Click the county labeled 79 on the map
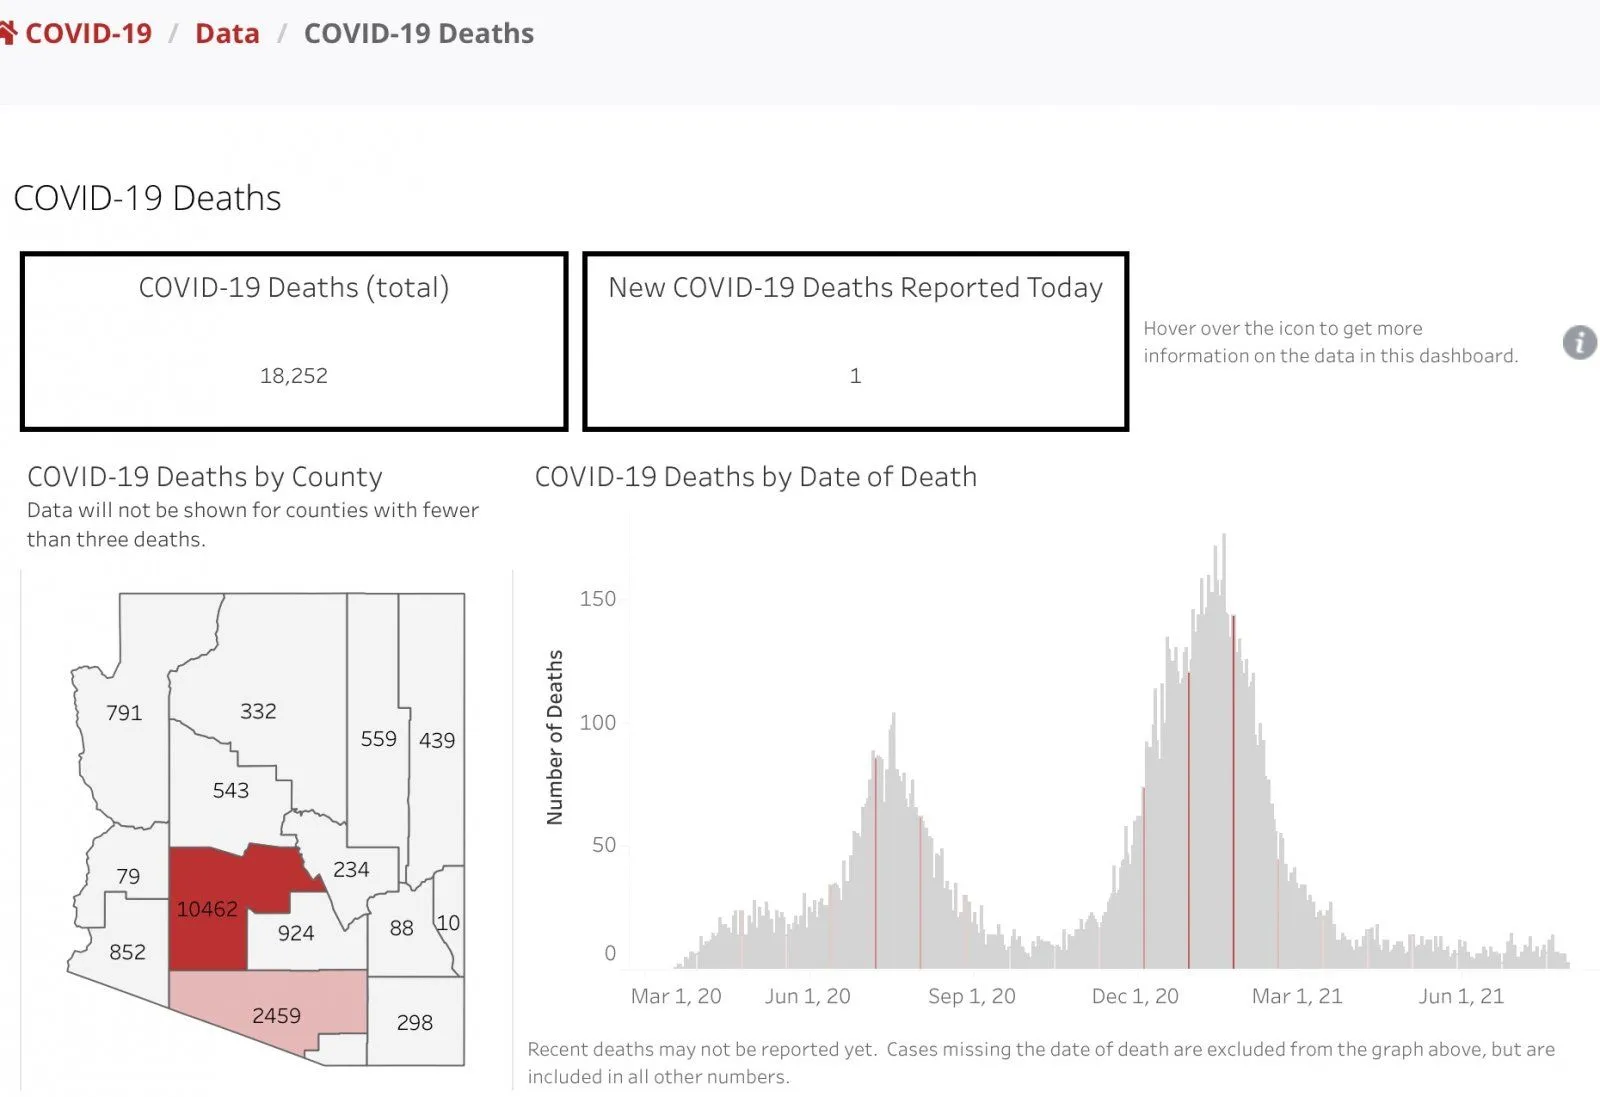Viewport: 1600px width, 1097px height. coord(128,876)
